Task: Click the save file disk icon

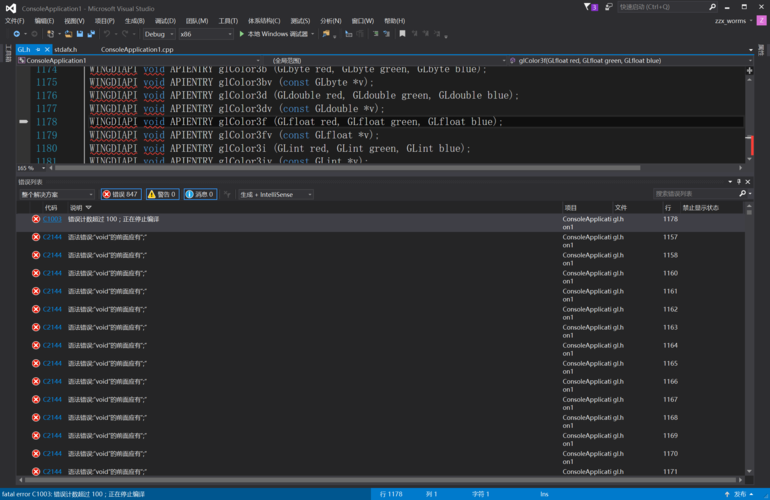Action: (x=80, y=34)
